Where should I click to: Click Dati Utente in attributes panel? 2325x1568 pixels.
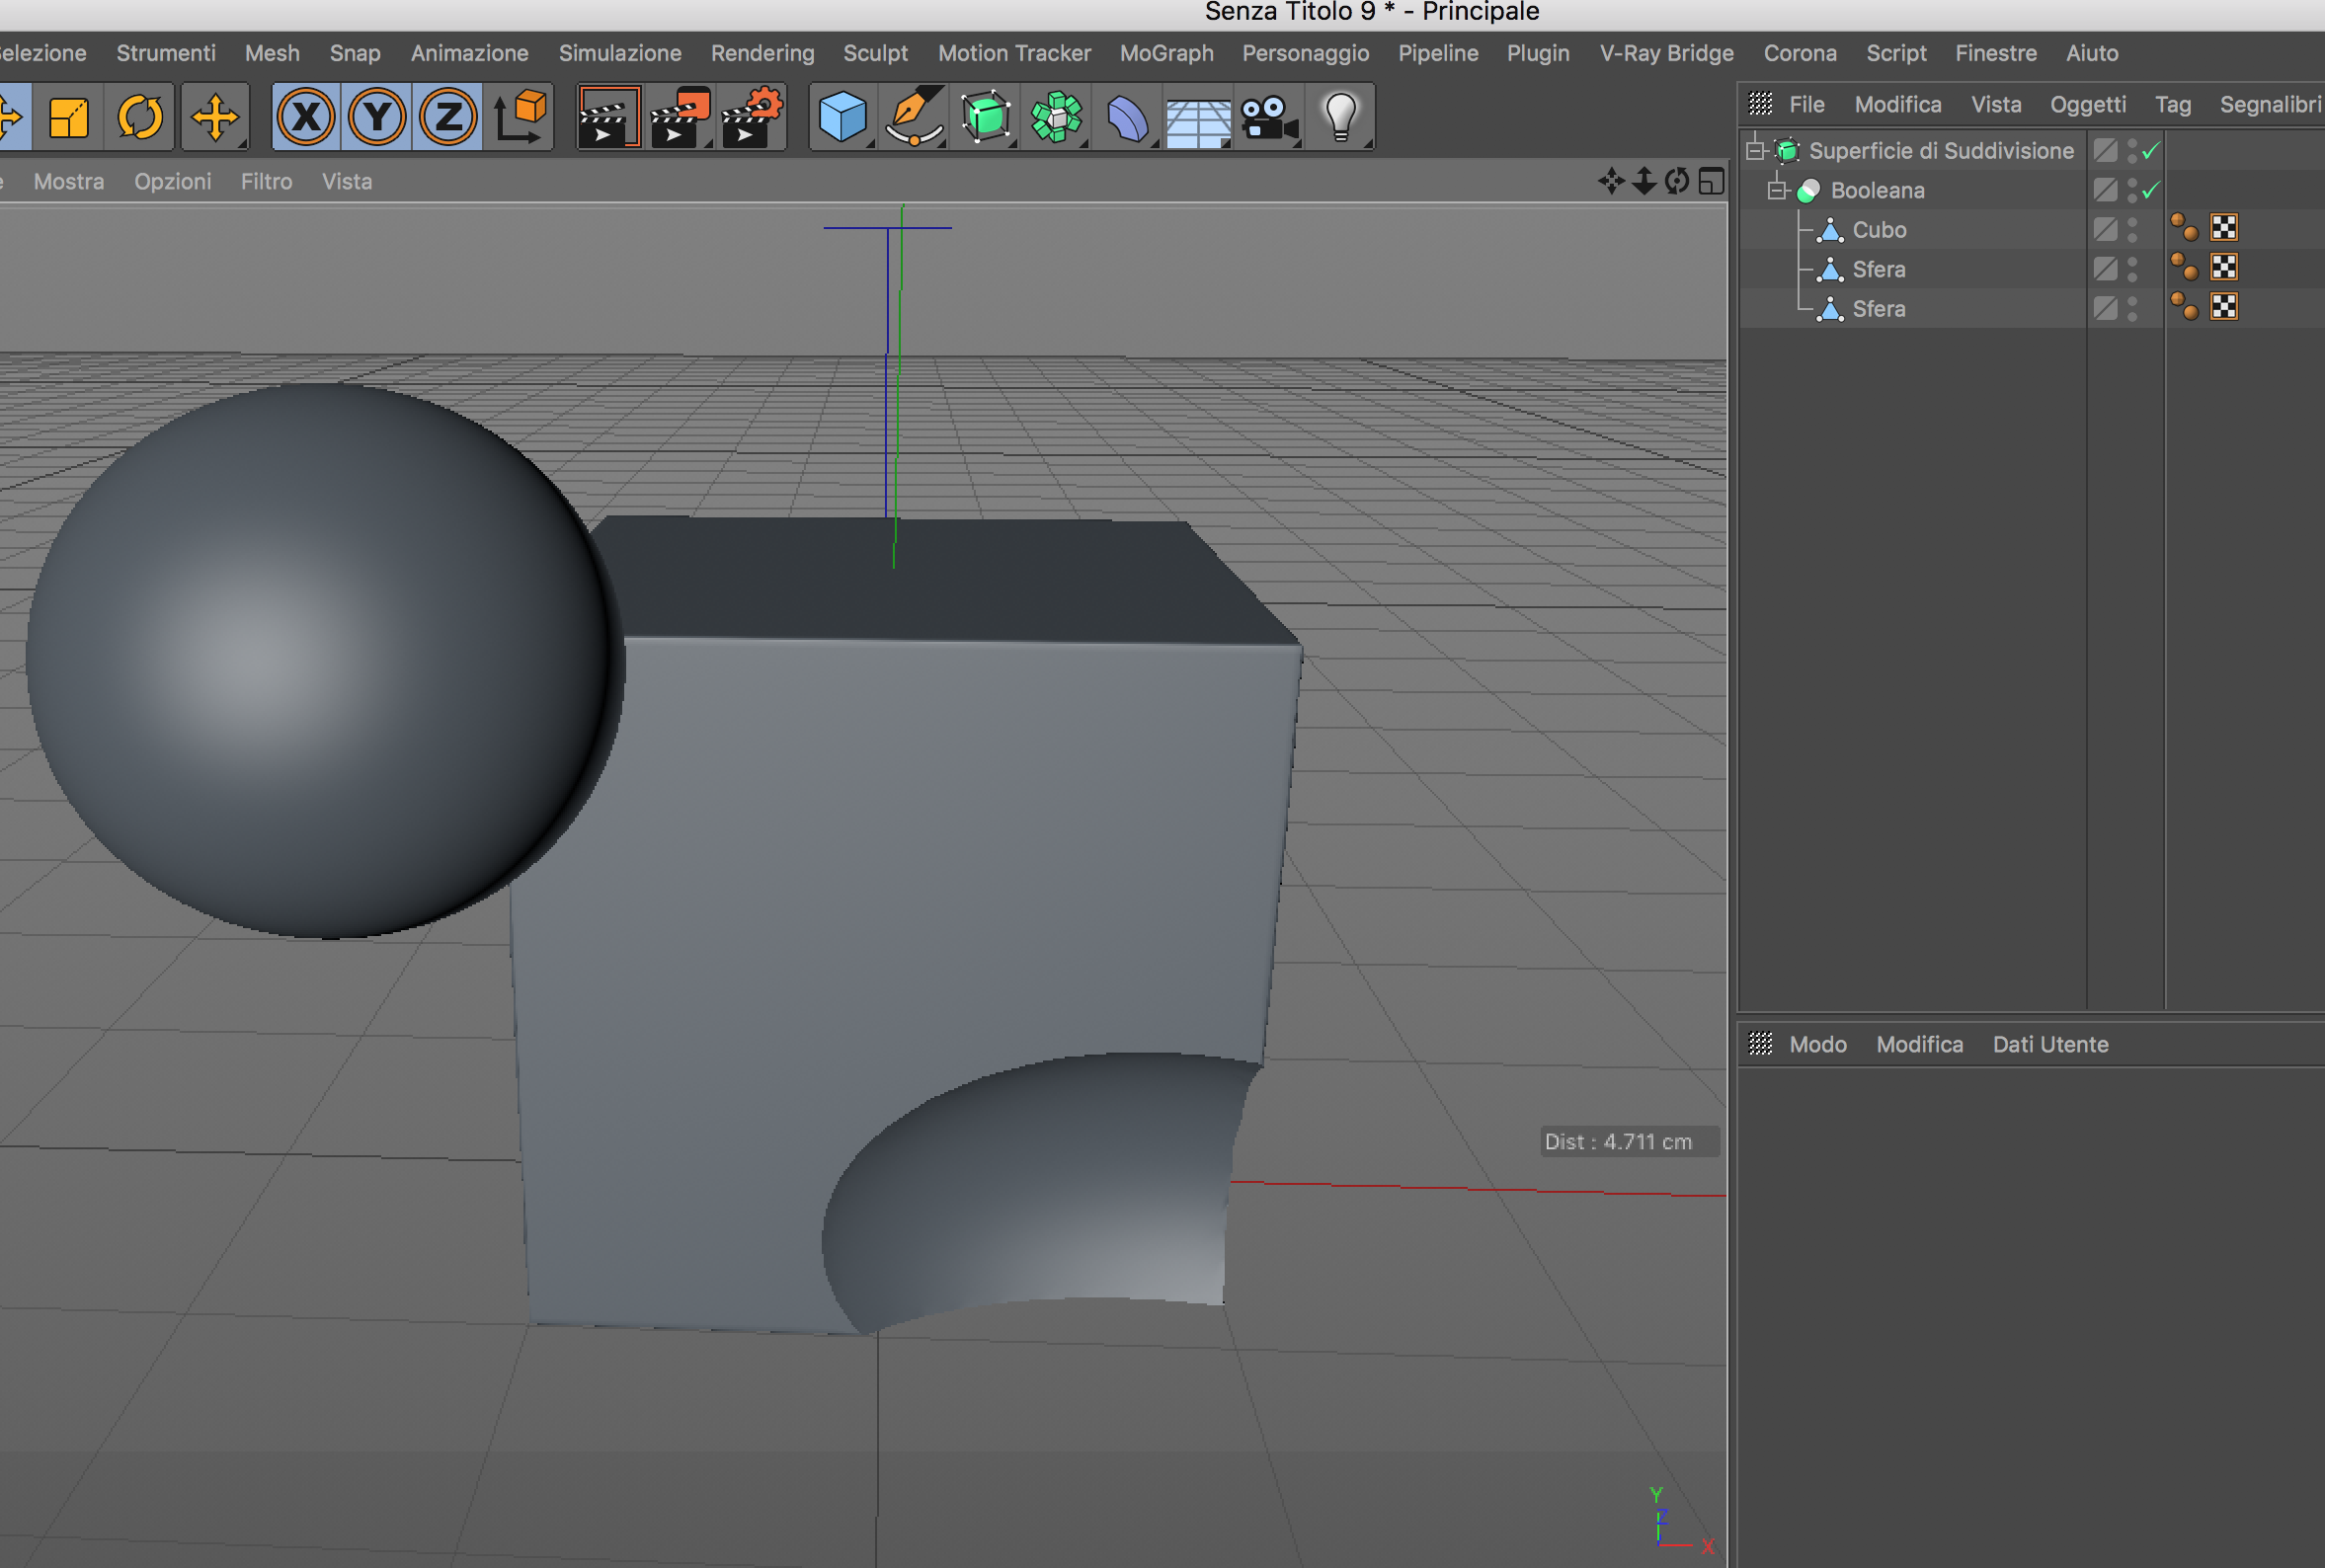pos(2050,1044)
